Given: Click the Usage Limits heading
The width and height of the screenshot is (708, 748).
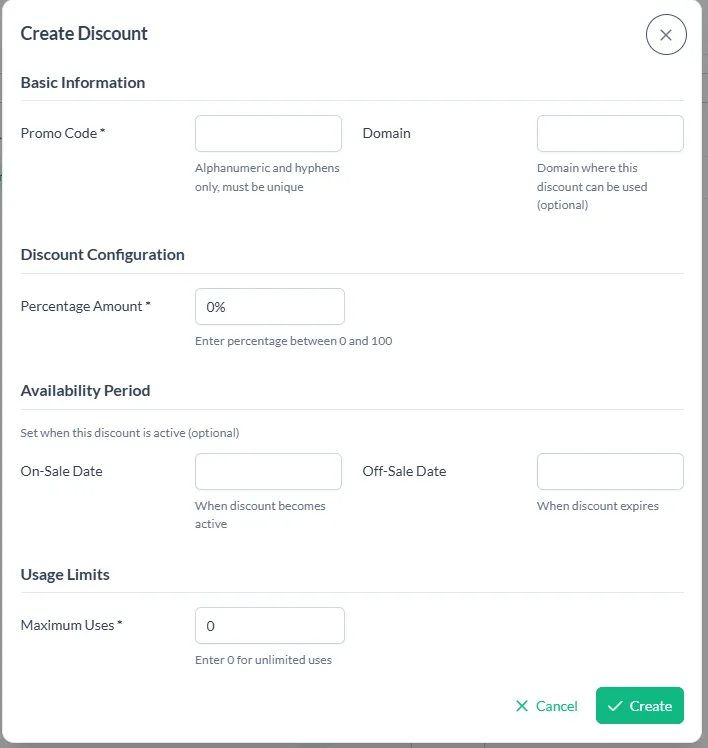Looking at the screenshot, I should [65, 574].
